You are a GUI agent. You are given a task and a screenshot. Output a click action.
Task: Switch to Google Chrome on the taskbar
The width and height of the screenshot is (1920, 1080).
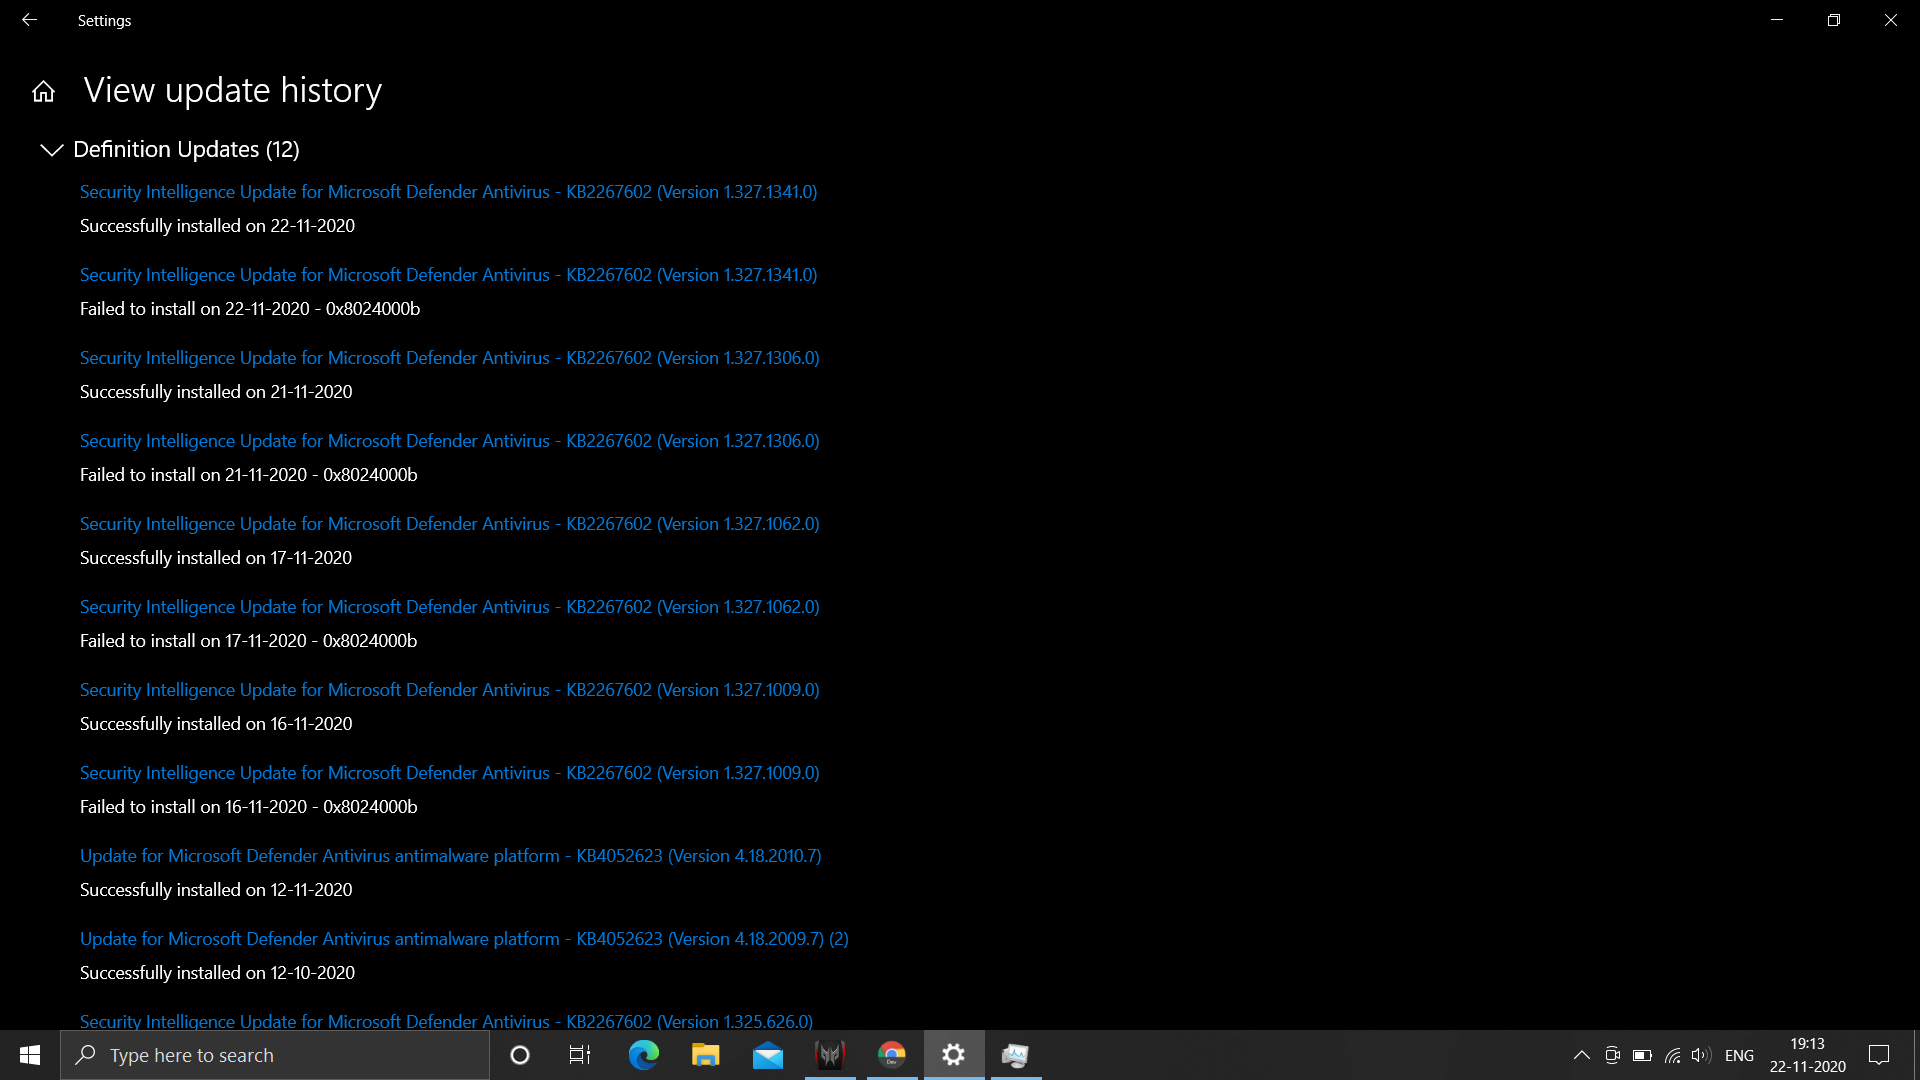tap(892, 1055)
